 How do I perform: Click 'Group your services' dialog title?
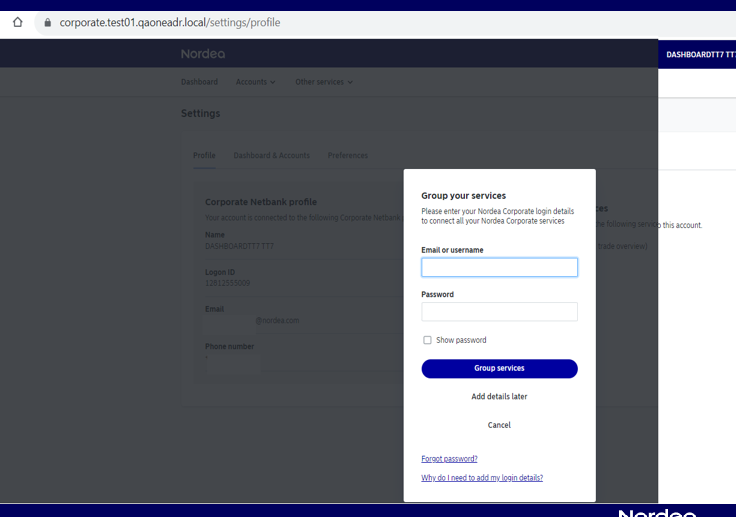(x=464, y=196)
